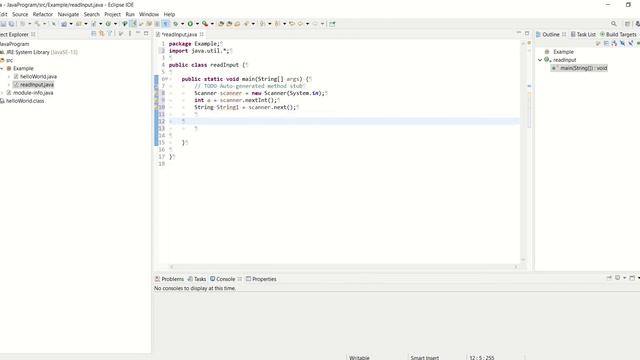Switch to the Task List tab
Screen dimensions: 640x360
[x=583, y=35]
